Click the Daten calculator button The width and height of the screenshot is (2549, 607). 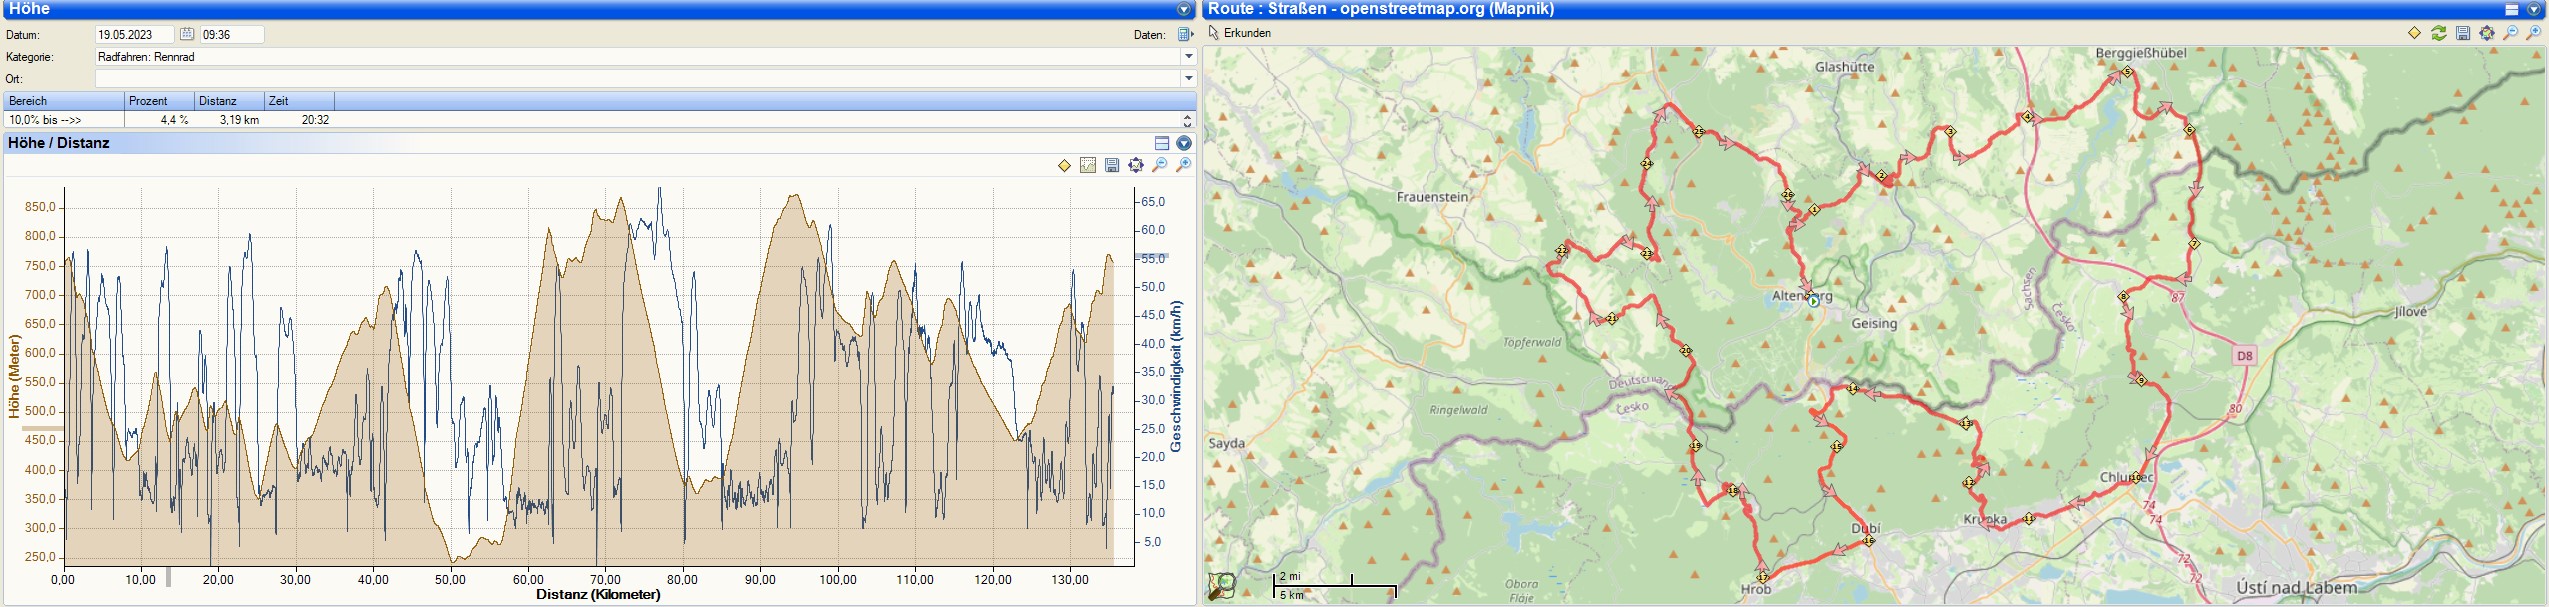(1185, 34)
